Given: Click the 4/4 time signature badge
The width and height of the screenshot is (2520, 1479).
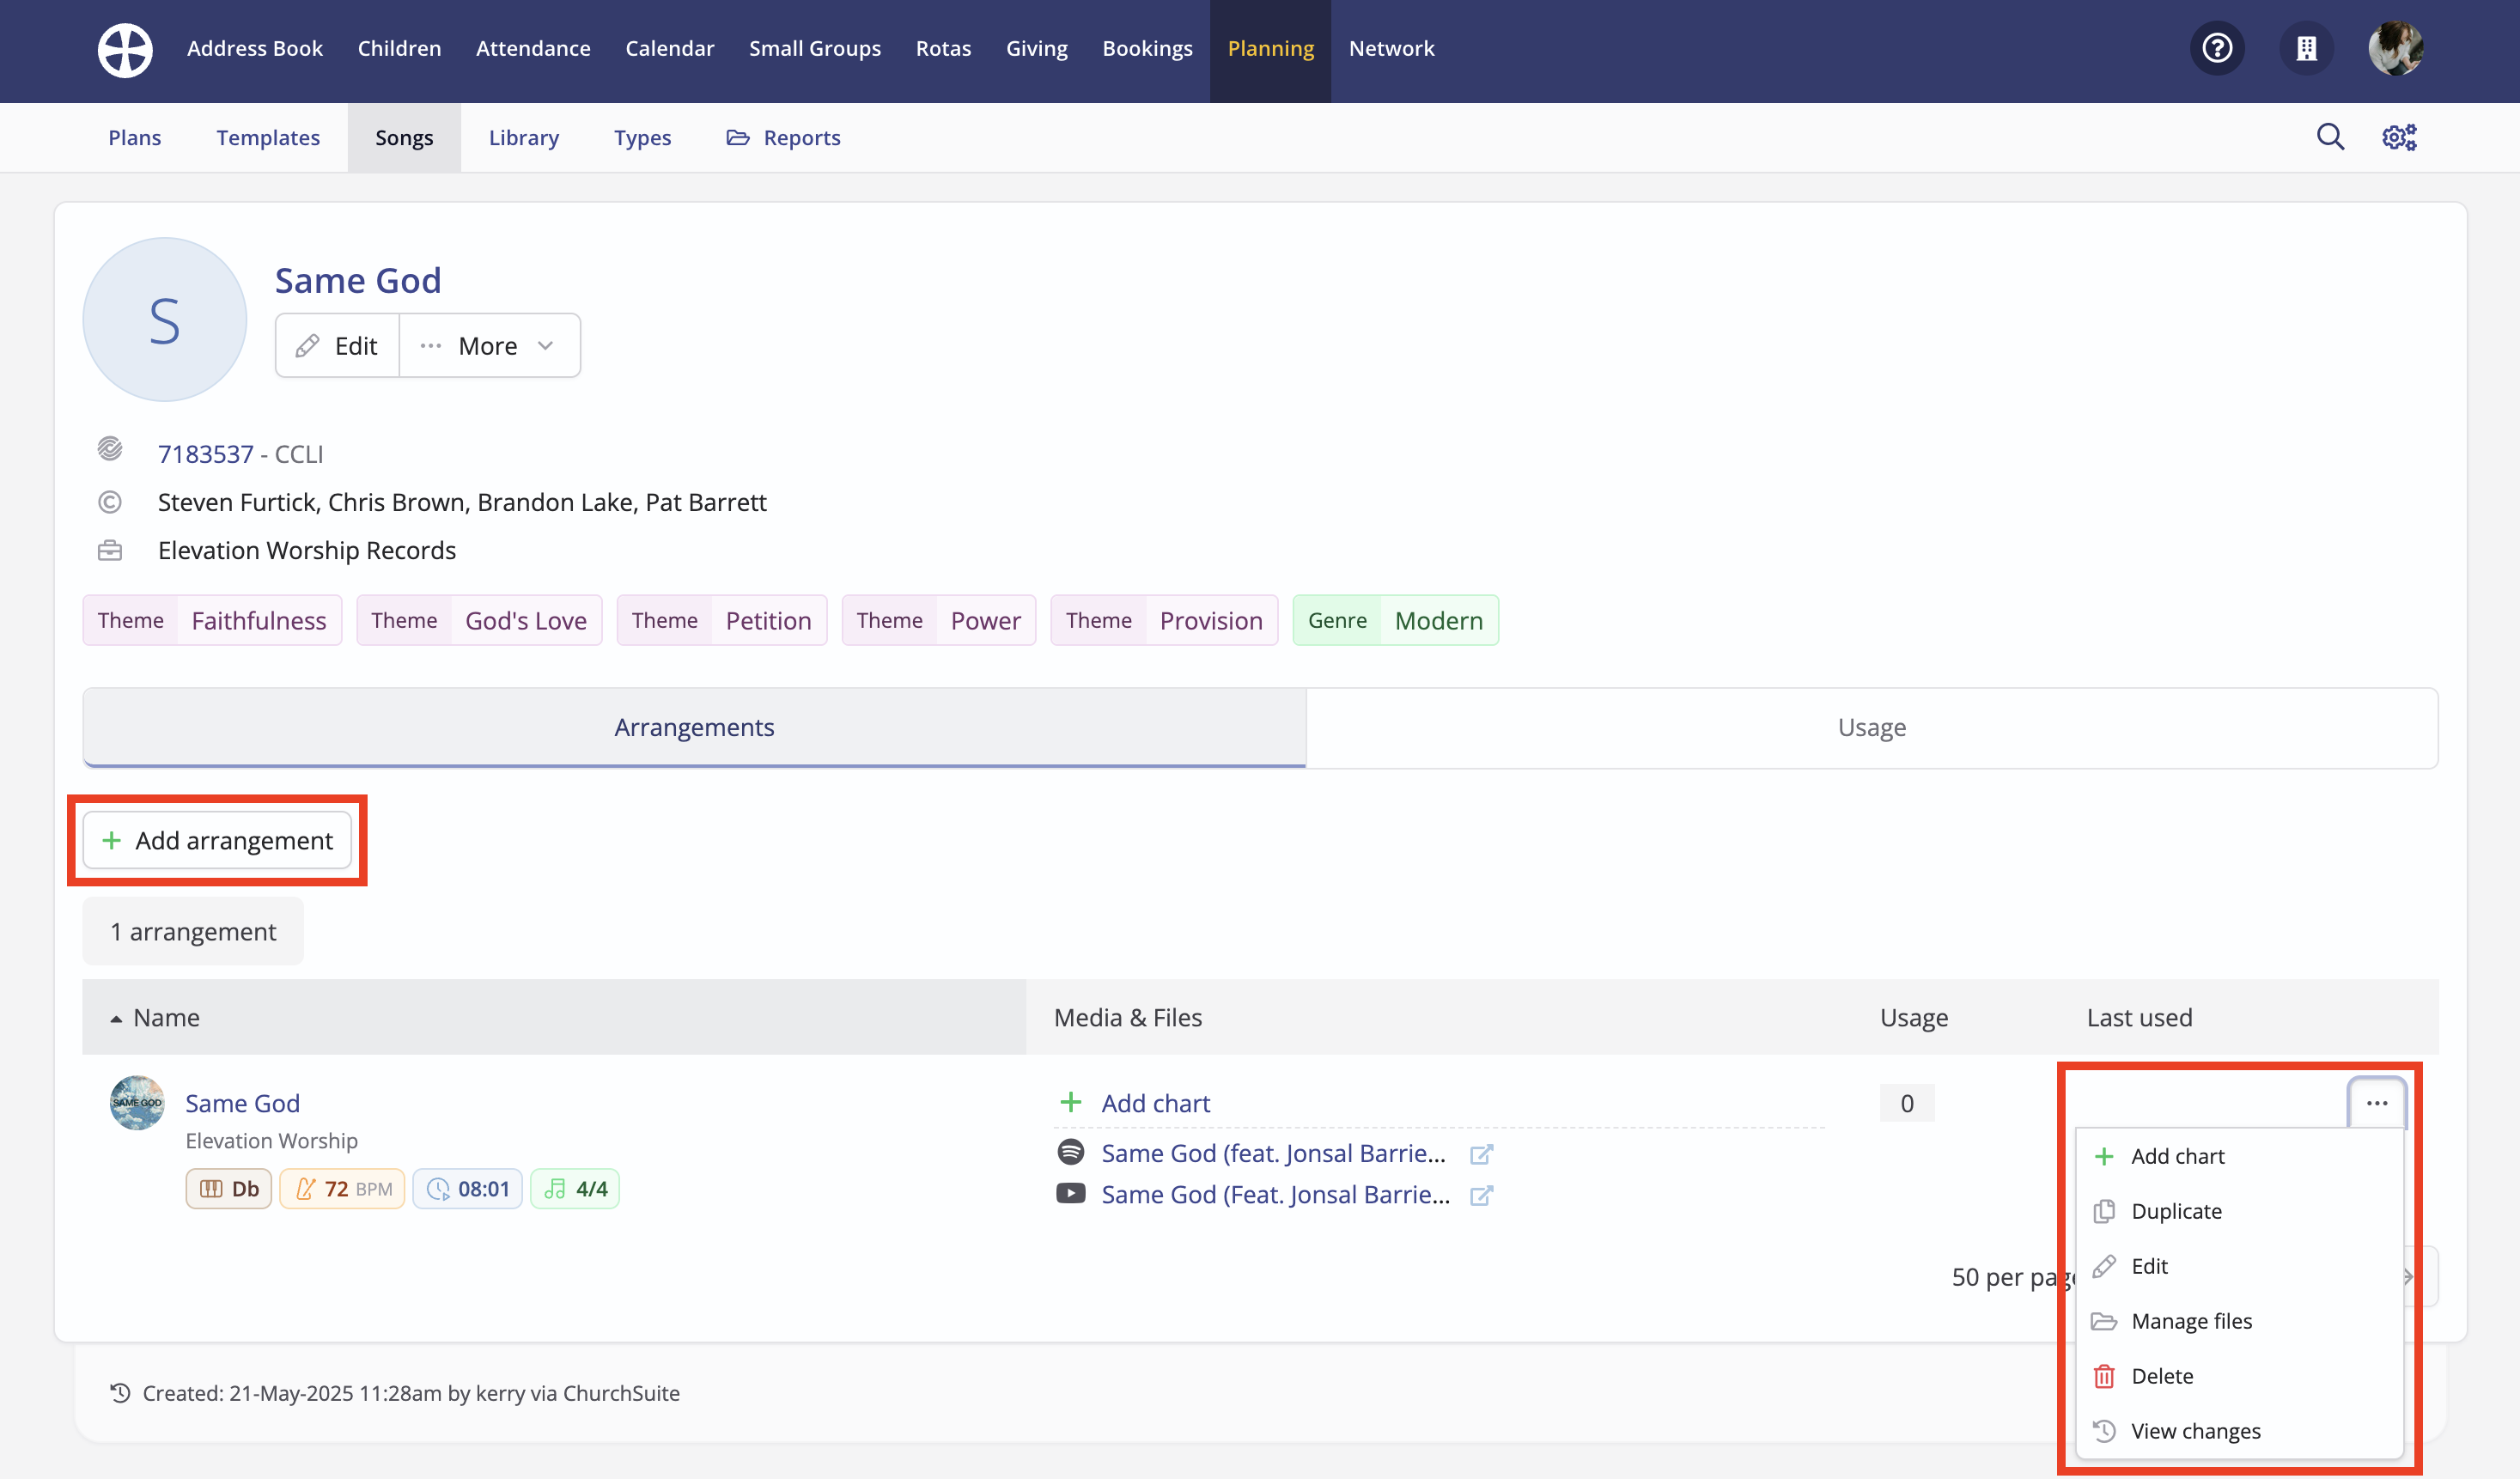Looking at the screenshot, I should (575, 1188).
